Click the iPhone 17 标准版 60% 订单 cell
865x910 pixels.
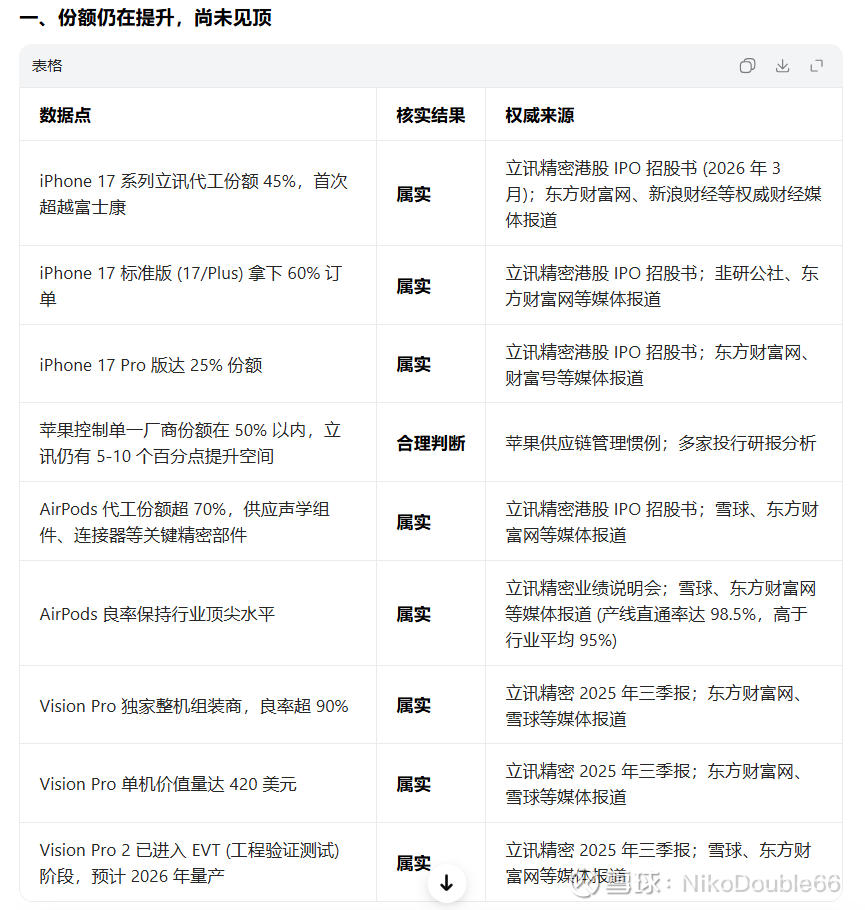coord(198,286)
